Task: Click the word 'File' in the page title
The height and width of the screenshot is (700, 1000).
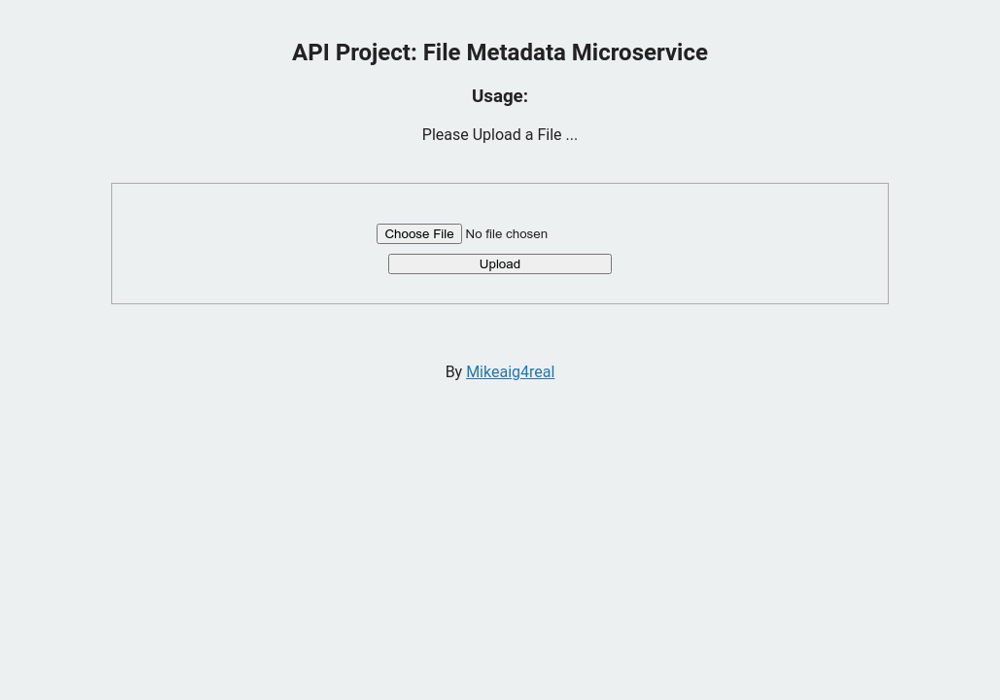Action: click(441, 53)
